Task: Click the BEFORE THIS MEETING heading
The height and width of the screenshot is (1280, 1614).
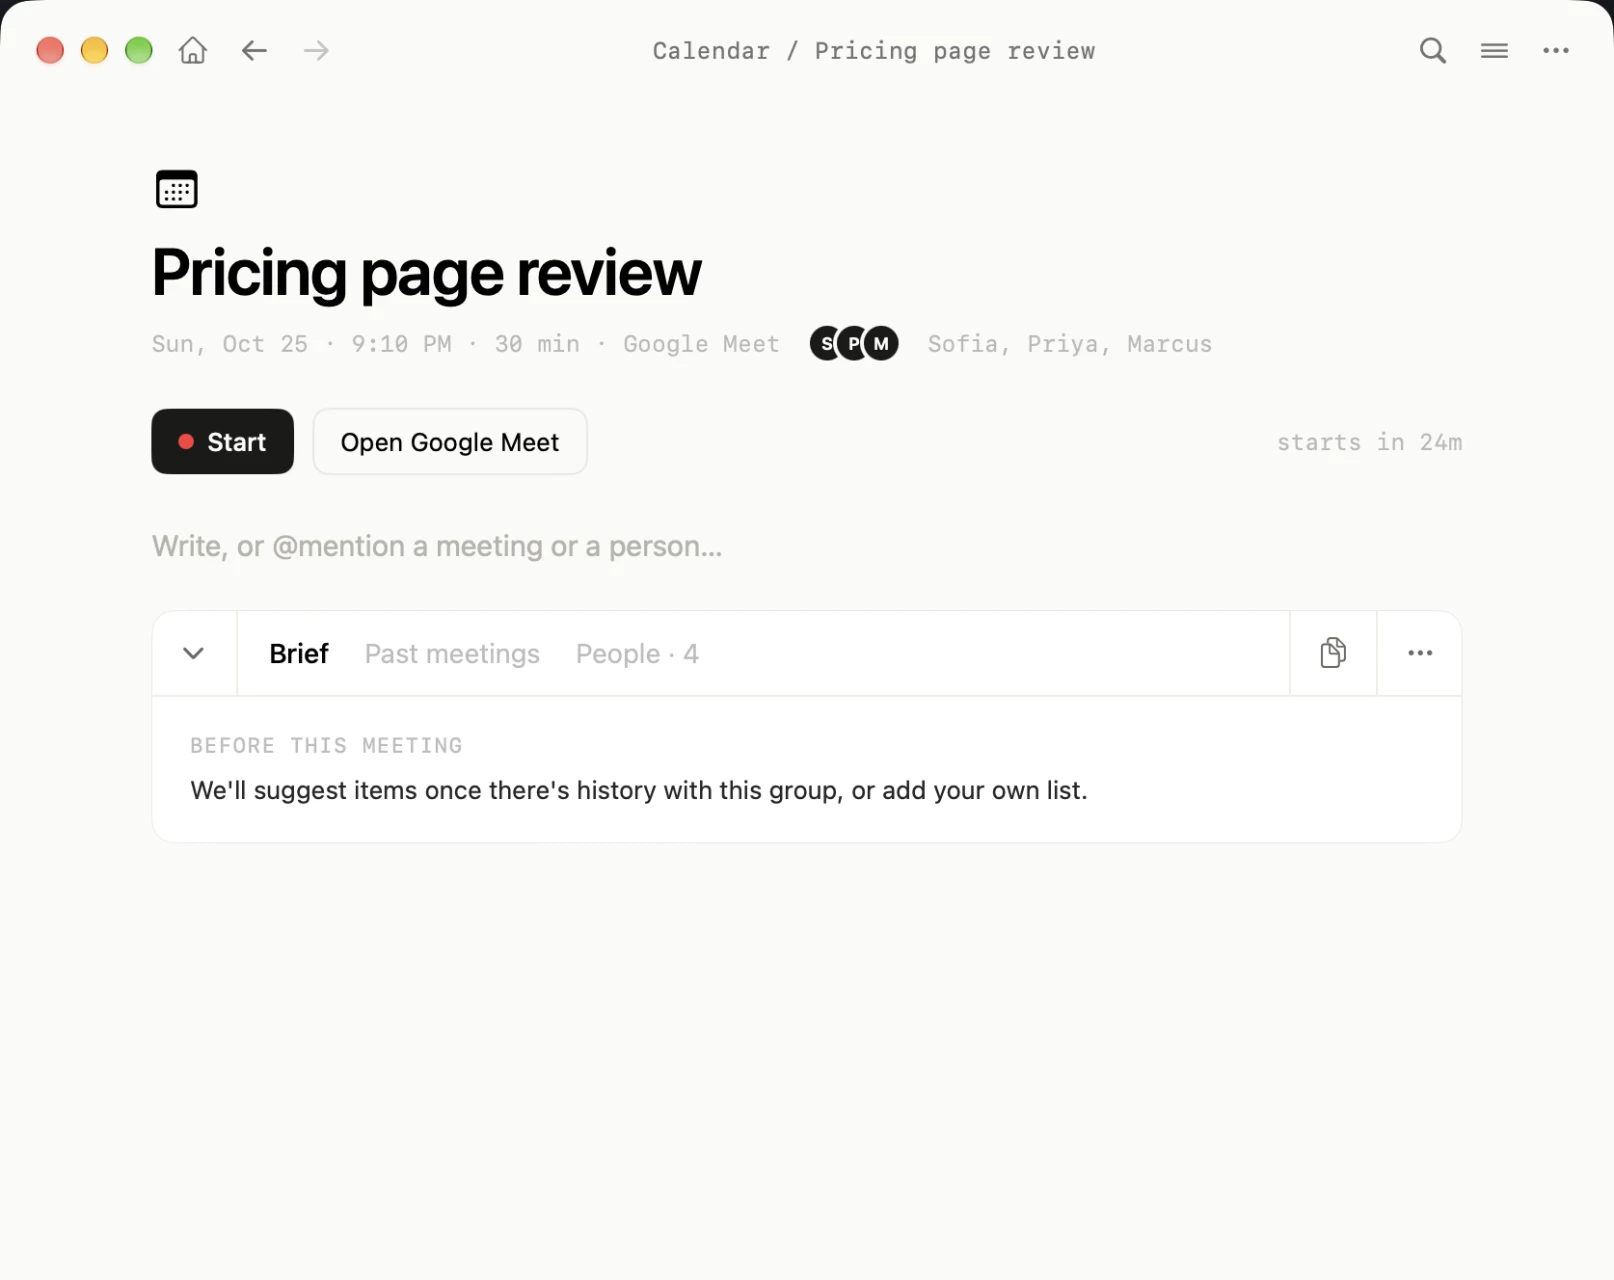Action: pyautogui.click(x=326, y=745)
